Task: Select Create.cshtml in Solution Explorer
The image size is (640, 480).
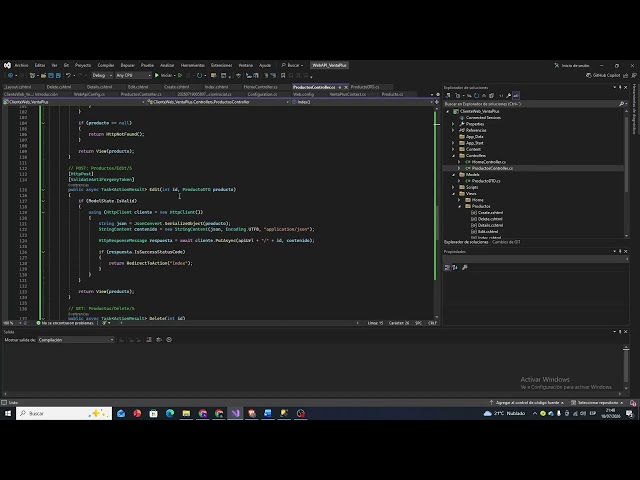Action: (487, 213)
